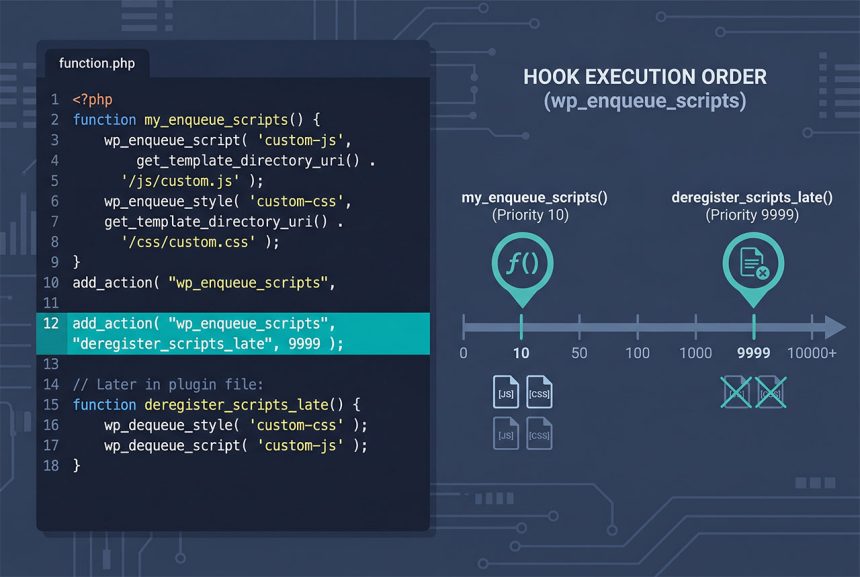
Task: Click the closing brace on line 9
Action: (x=76, y=262)
